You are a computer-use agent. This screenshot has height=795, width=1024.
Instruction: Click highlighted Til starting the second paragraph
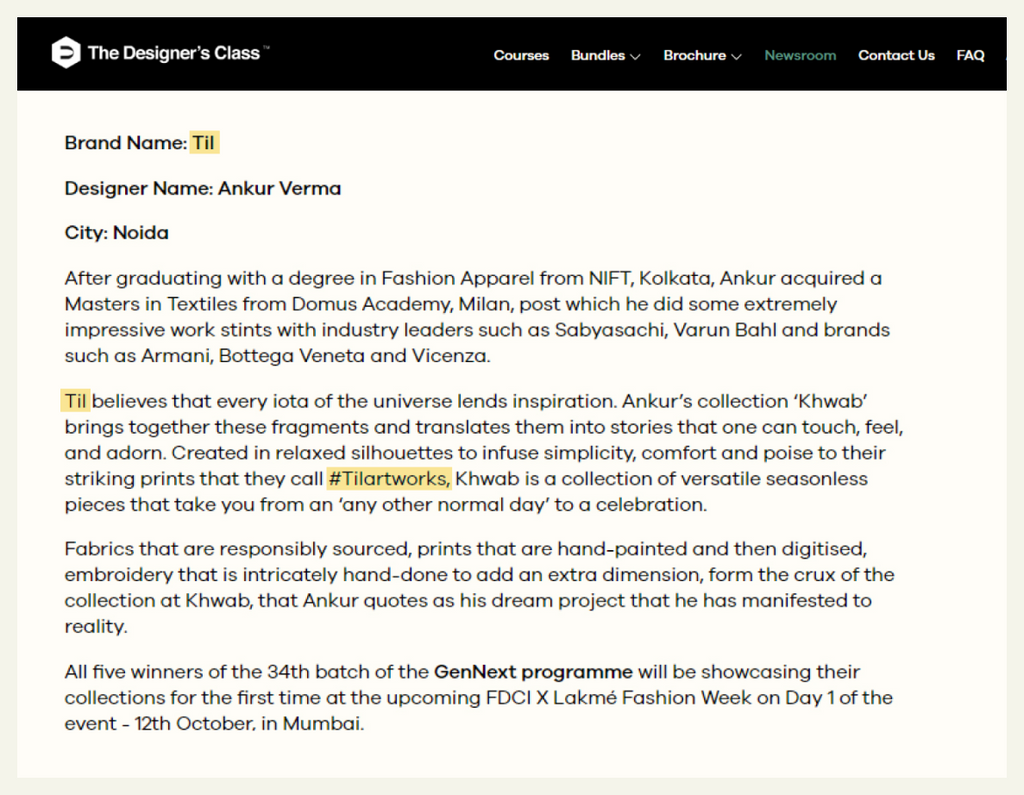click(76, 402)
